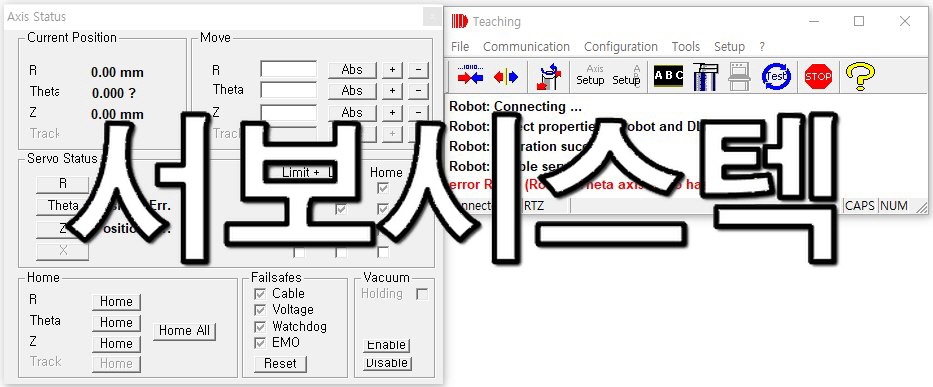Open the Configuration menu
The height and width of the screenshot is (387, 933).
621,46
